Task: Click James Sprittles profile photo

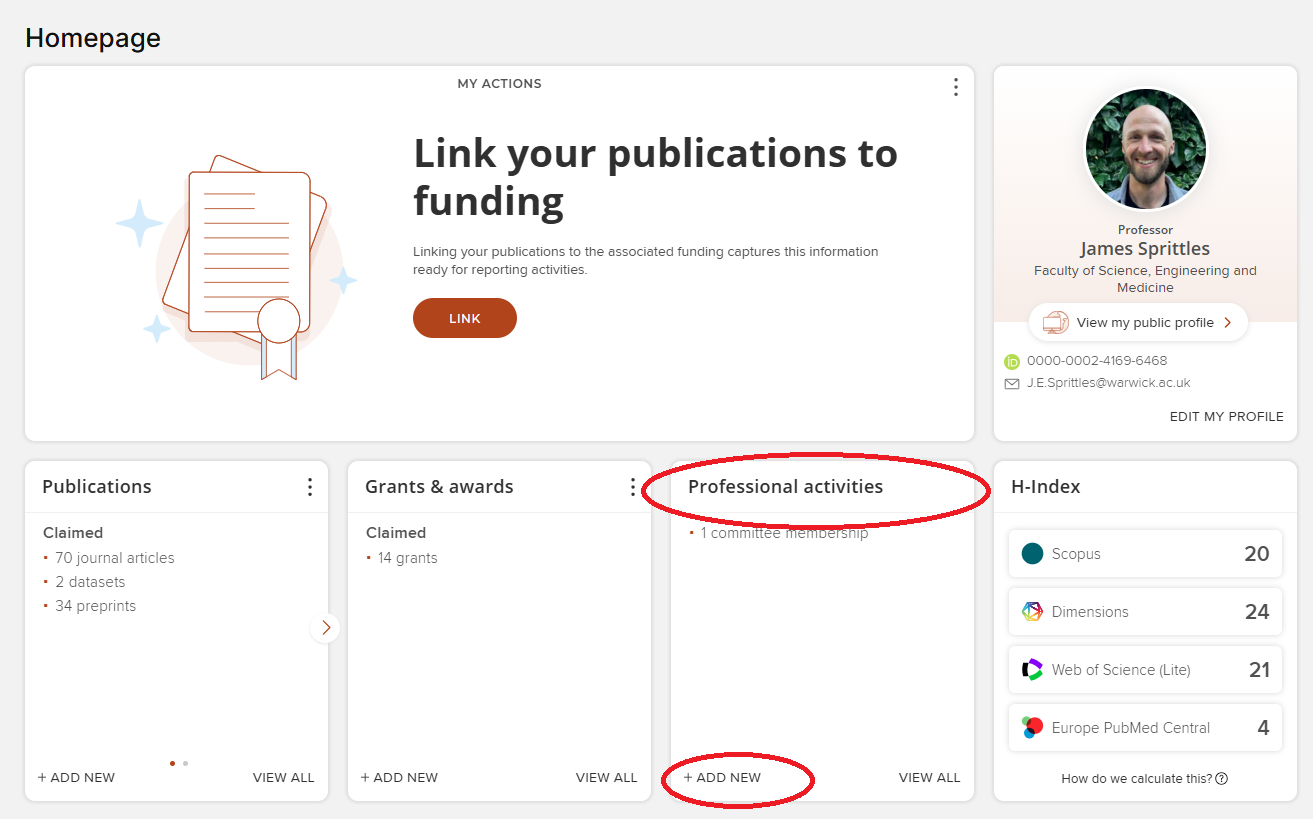Action: (x=1145, y=150)
